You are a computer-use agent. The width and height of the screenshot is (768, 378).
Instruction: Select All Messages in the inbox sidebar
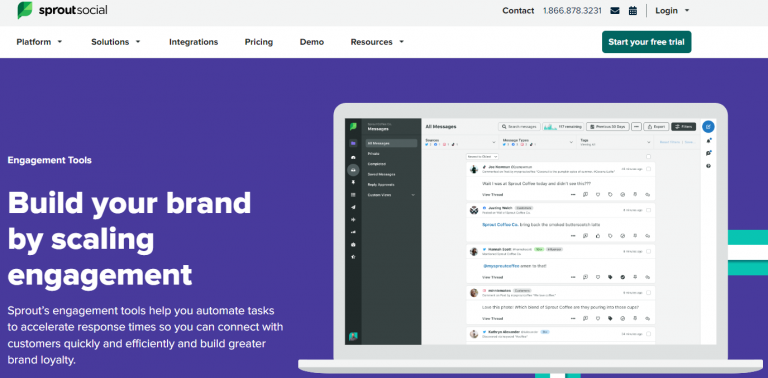click(x=391, y=143)
